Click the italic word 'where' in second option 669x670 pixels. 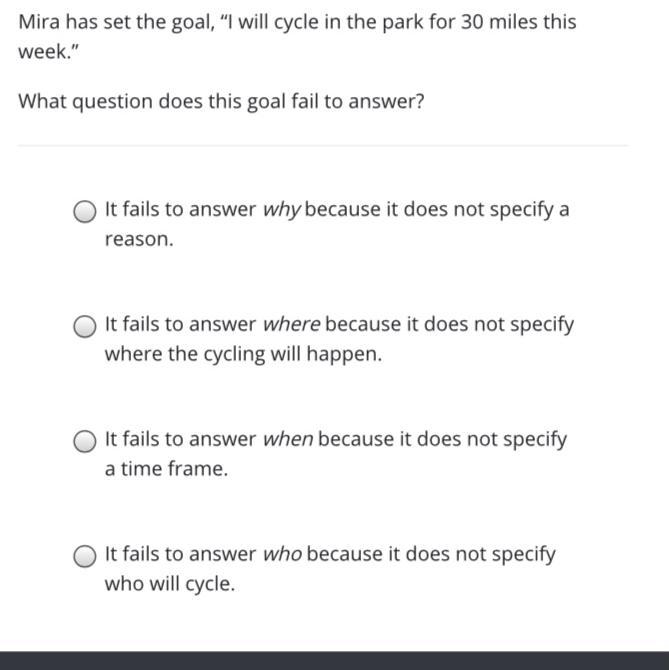coord(291,325)
